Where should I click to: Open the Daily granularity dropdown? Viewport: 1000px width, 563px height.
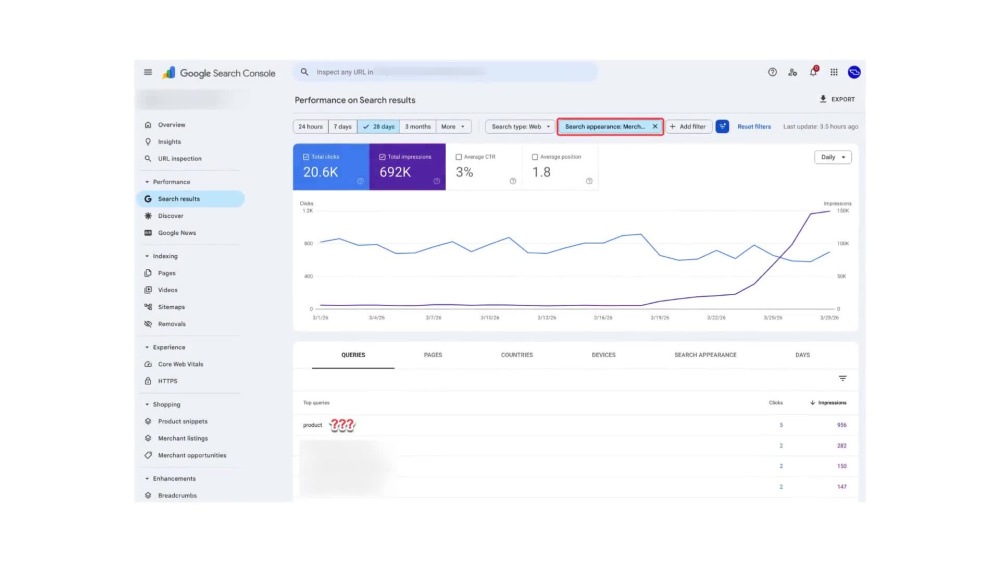tap(832, 157)
